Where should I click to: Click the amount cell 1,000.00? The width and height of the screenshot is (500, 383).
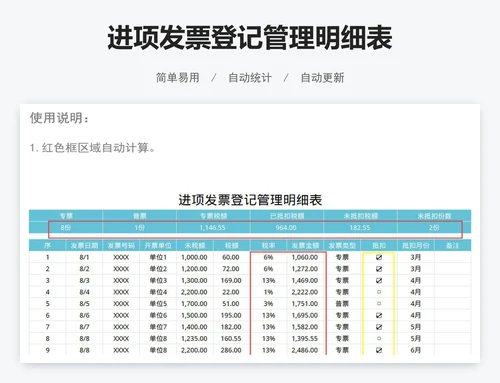click(x=194, y=257)
